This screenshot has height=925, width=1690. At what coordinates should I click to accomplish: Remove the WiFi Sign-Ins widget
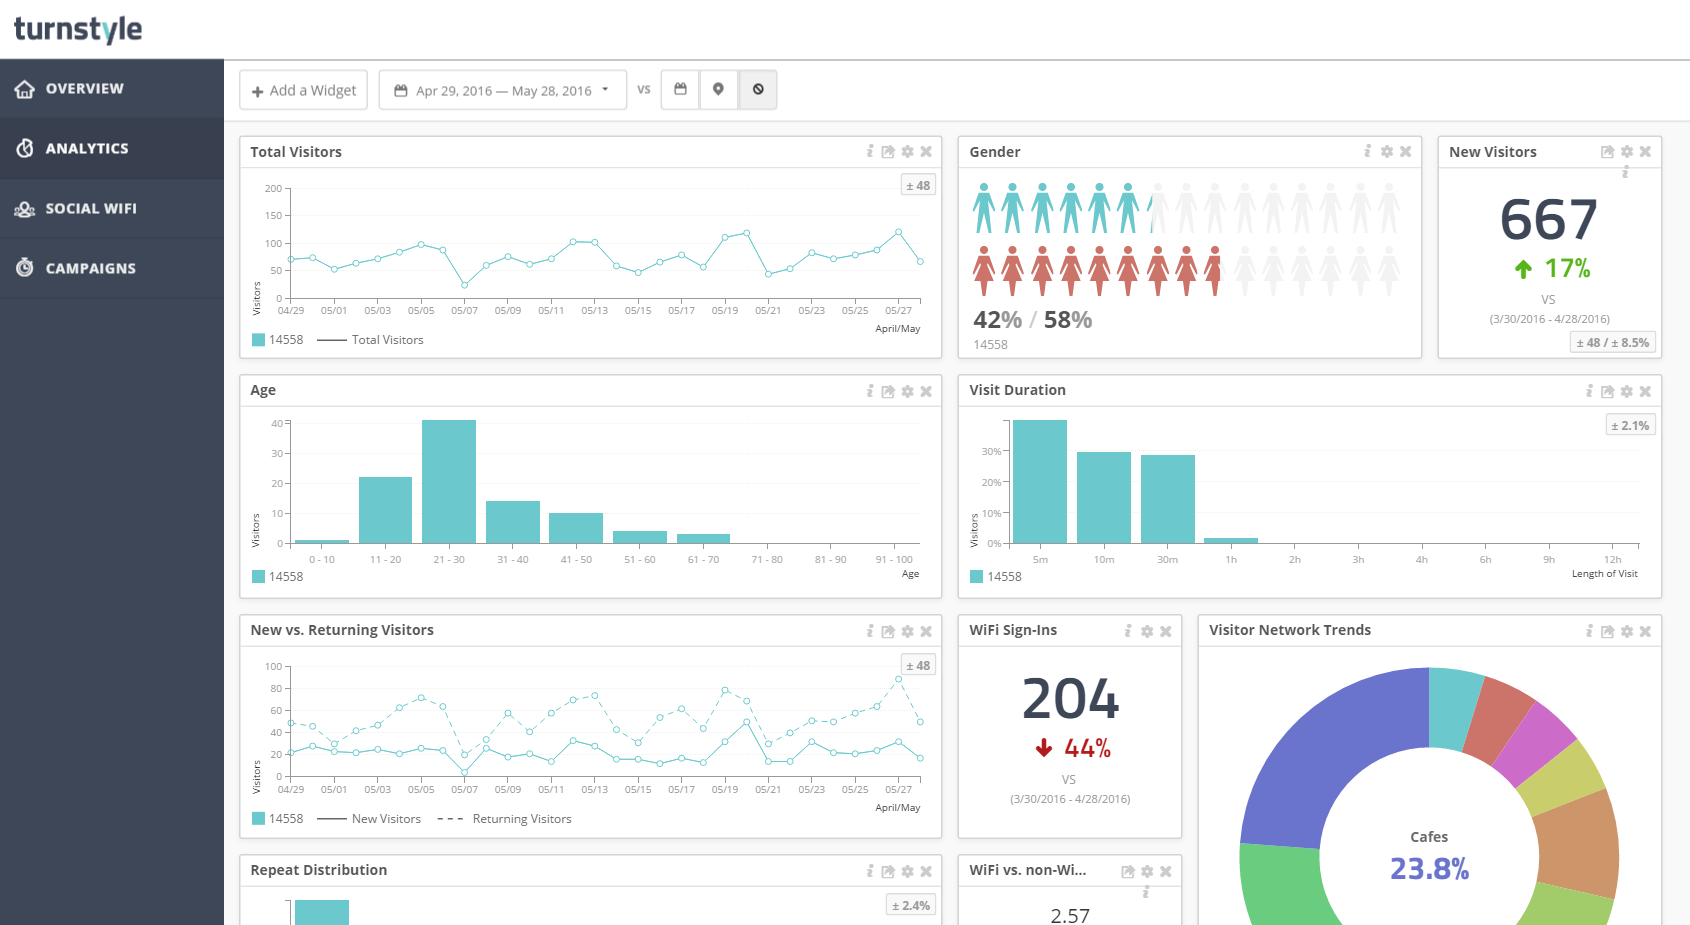click(1166, 632)
